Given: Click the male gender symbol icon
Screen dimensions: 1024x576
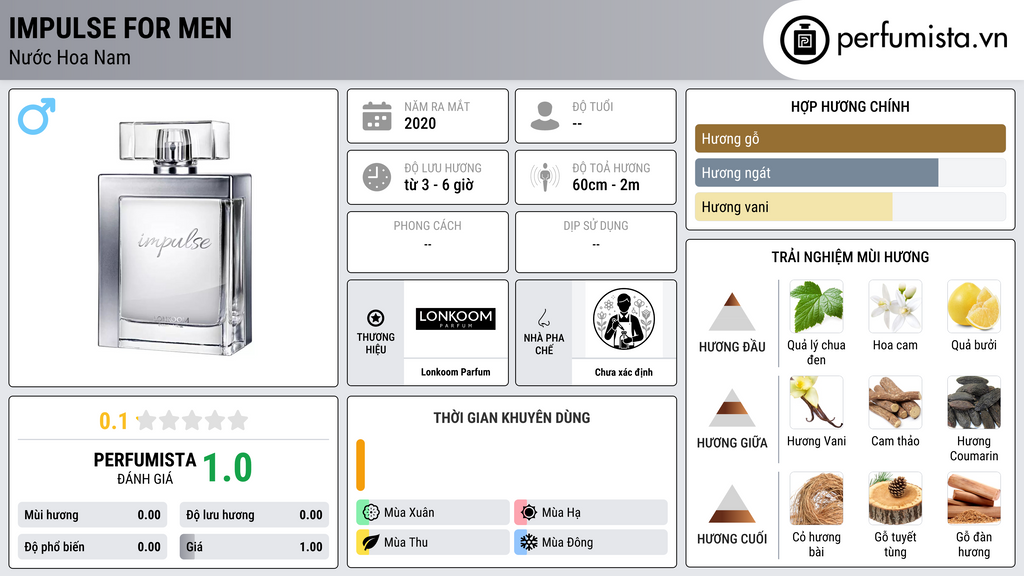Looking at the screenshot, I should 37,116.
